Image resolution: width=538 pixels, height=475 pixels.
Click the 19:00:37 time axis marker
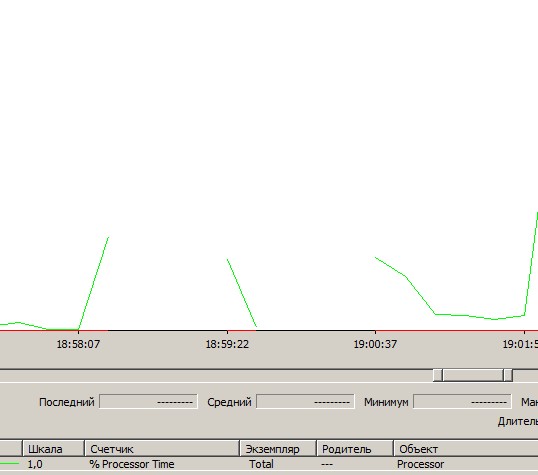pos(375,344)
